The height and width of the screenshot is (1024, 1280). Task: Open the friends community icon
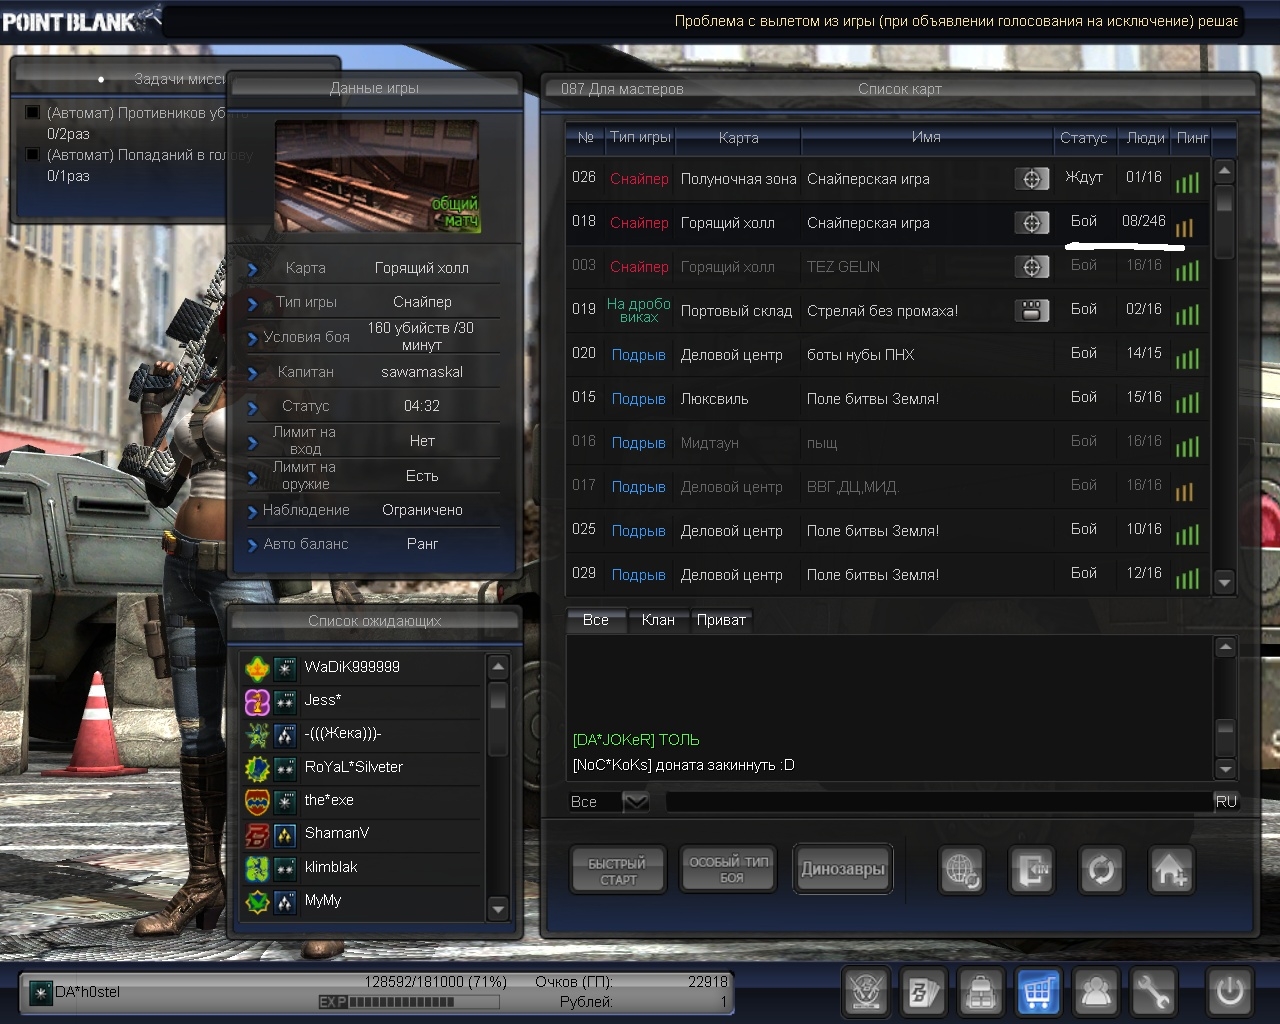coord(1096,992)
